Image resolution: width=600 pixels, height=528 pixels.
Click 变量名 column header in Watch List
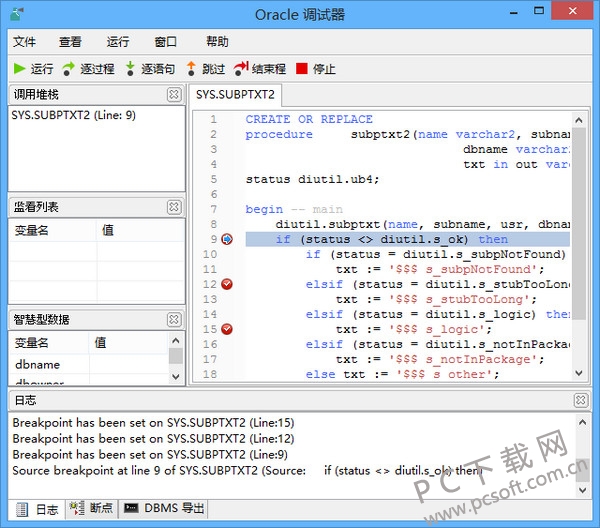(x=53, y=230)
